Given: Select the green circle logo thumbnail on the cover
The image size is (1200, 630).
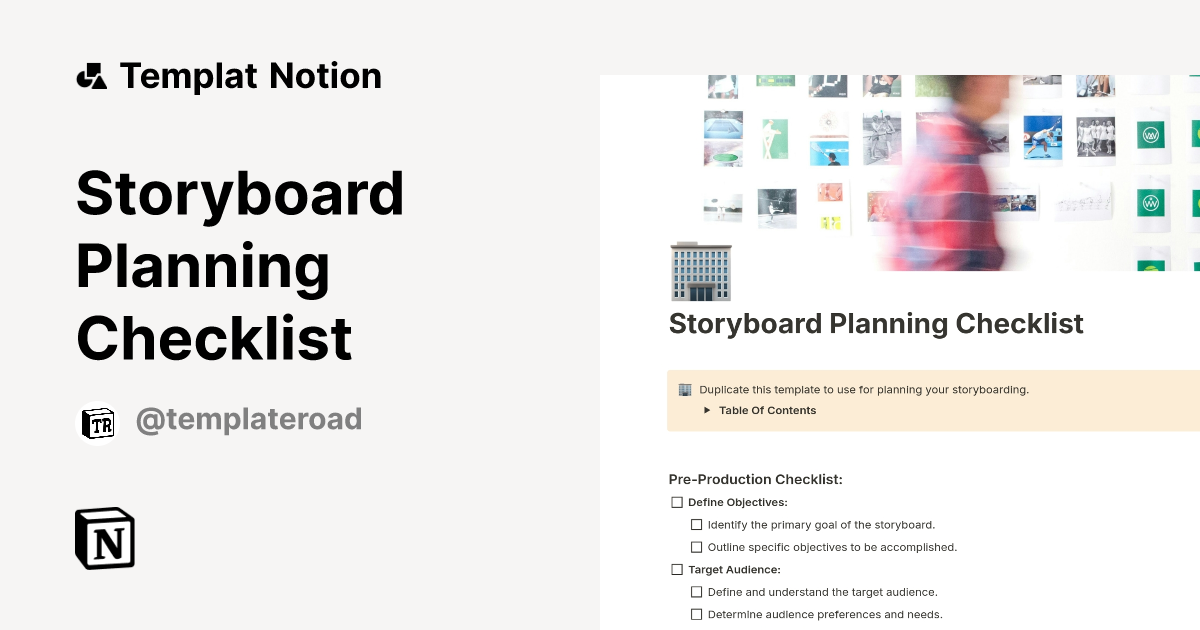Looking at the screenshot, I should click(x=1150, y=201).
